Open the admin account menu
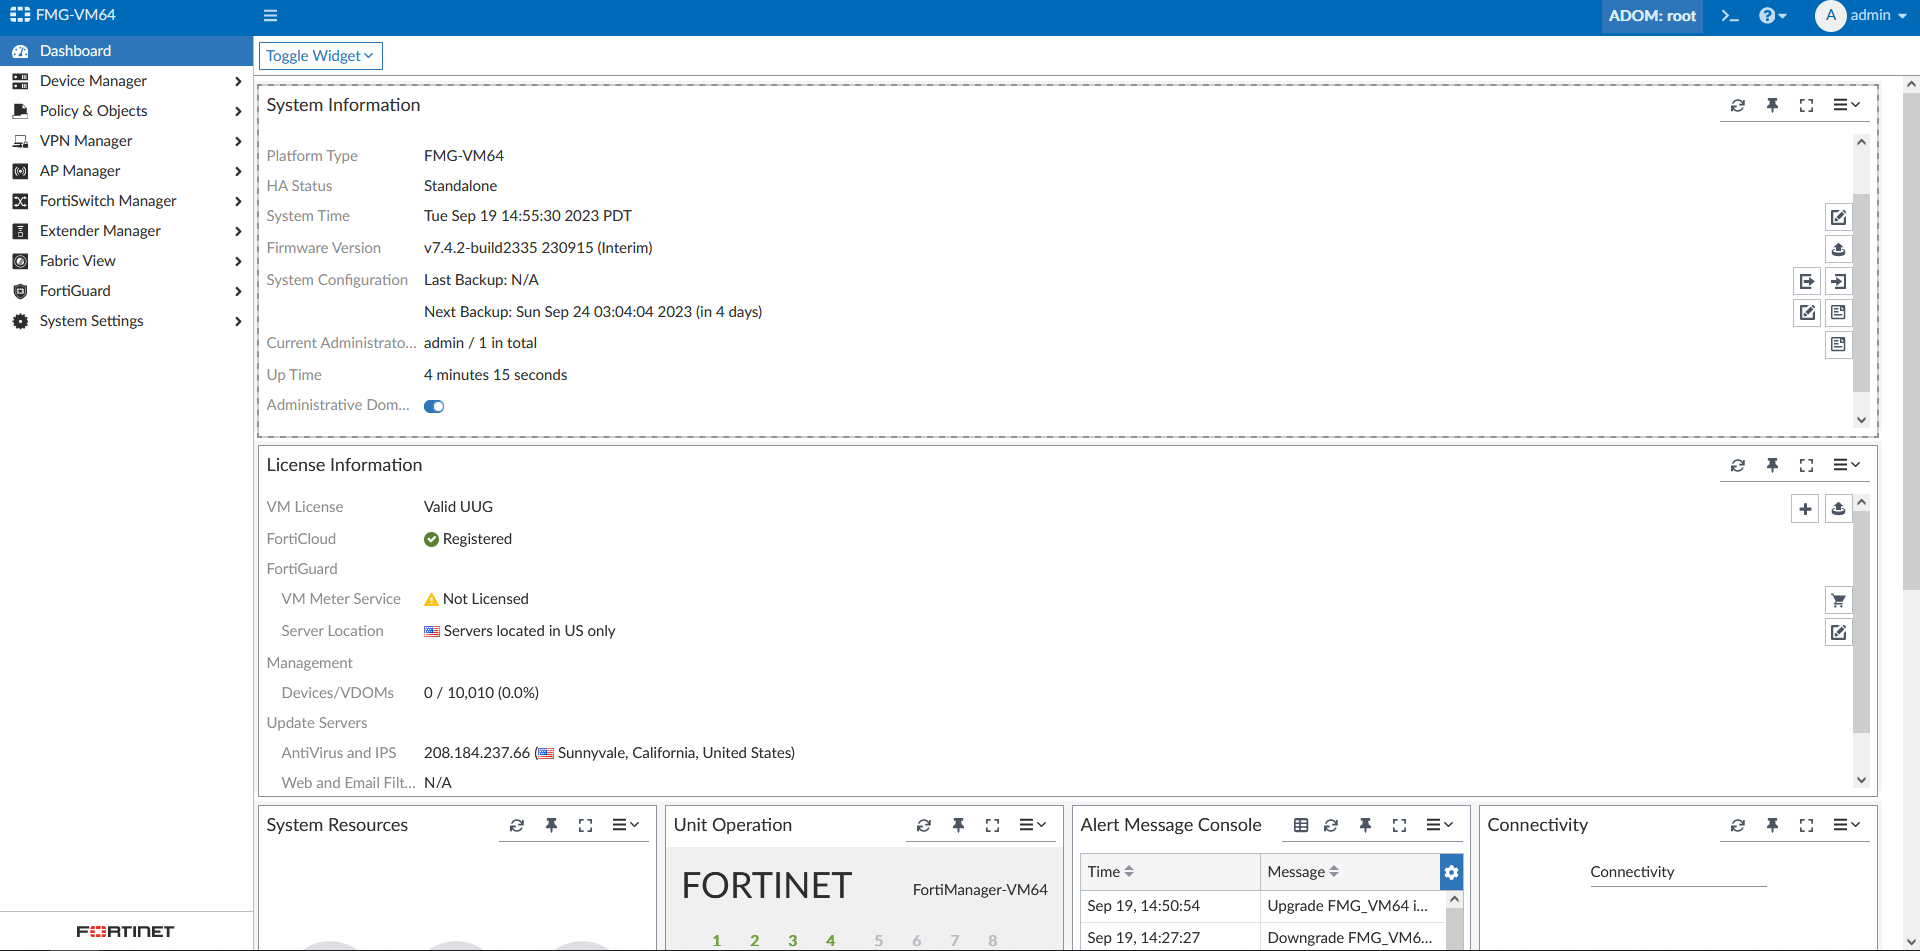Screen dimensions: 1920x951 (1862, 16)
